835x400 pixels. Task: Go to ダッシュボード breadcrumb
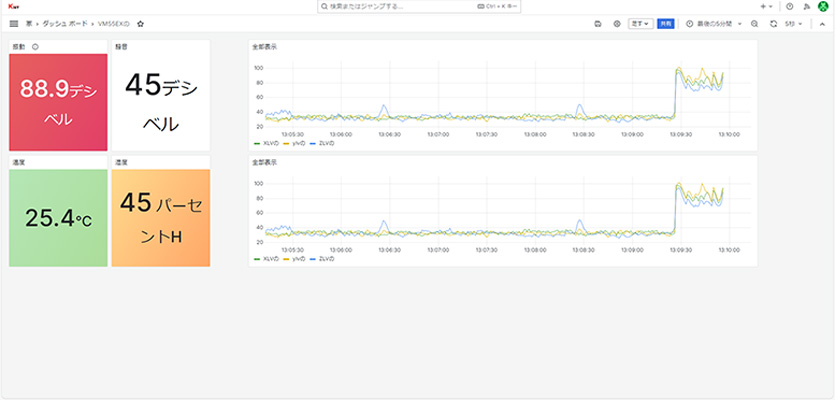click(x=65, y=23)
